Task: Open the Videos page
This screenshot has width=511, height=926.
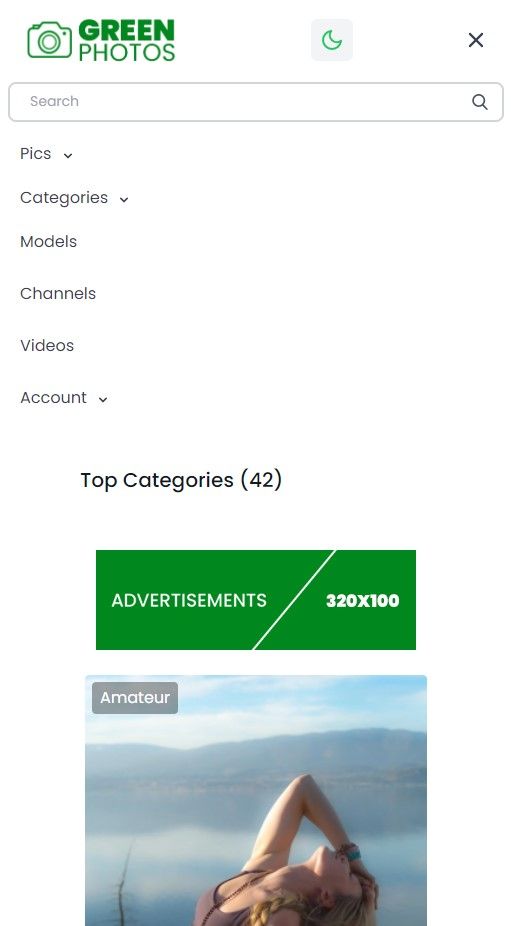Action: click(47, 345)
